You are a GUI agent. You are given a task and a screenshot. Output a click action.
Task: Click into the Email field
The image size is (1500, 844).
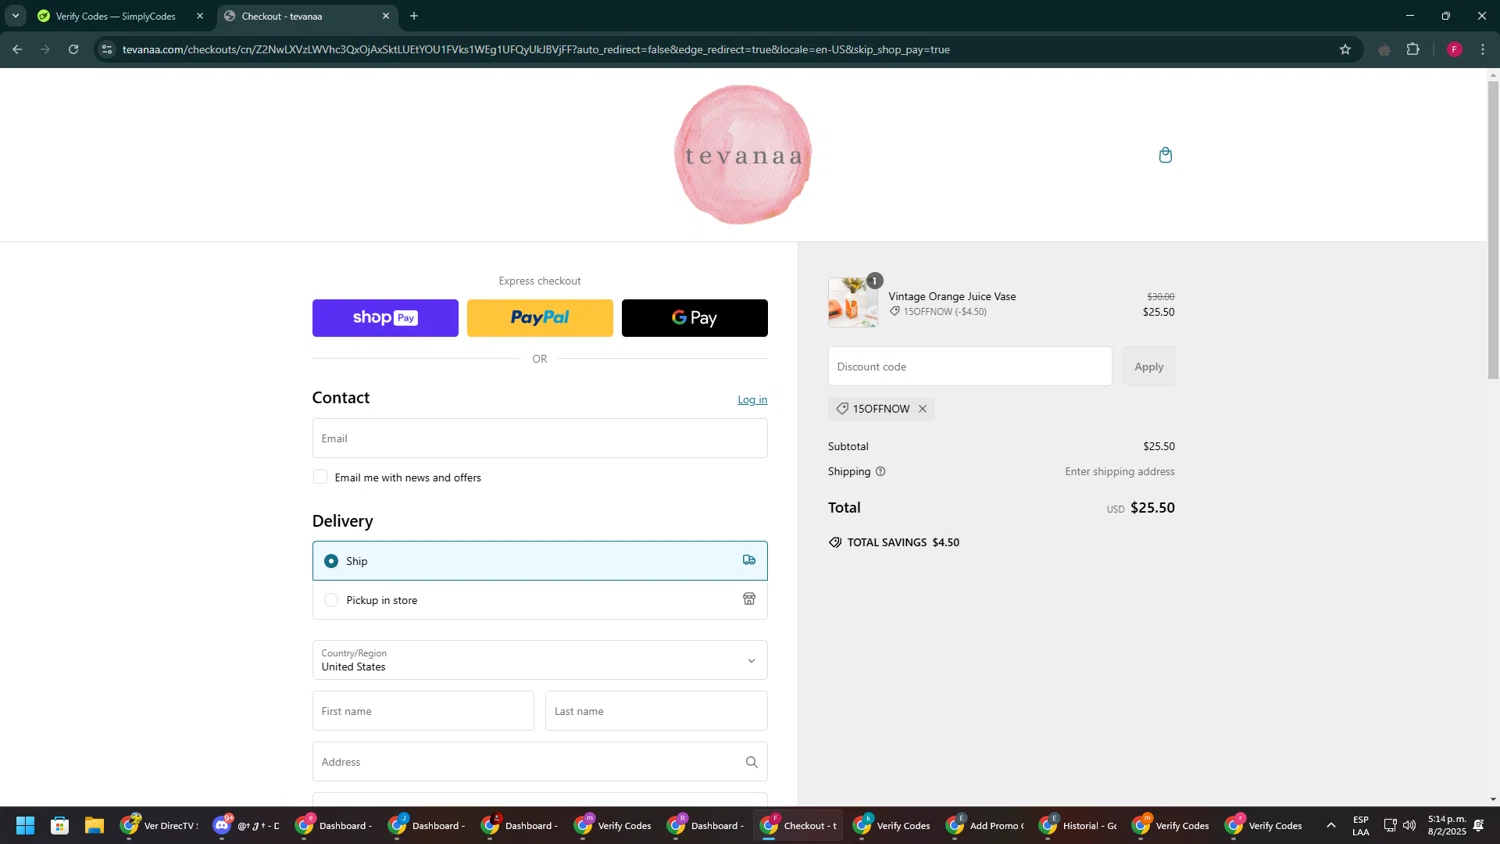(540, 438)
